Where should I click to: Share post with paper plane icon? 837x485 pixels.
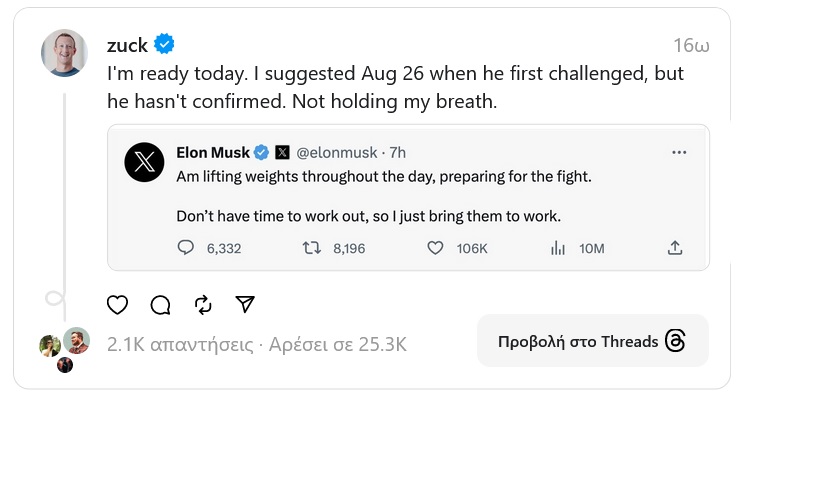click(245, 304)
